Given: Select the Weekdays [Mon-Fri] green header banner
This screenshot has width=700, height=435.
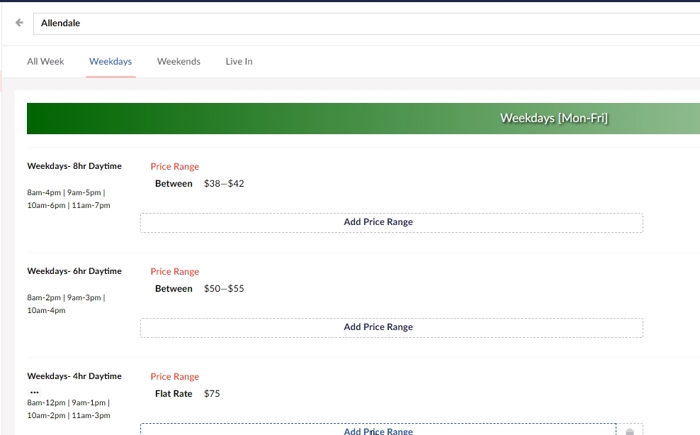Looking at the screenshot, I should 363,118.
